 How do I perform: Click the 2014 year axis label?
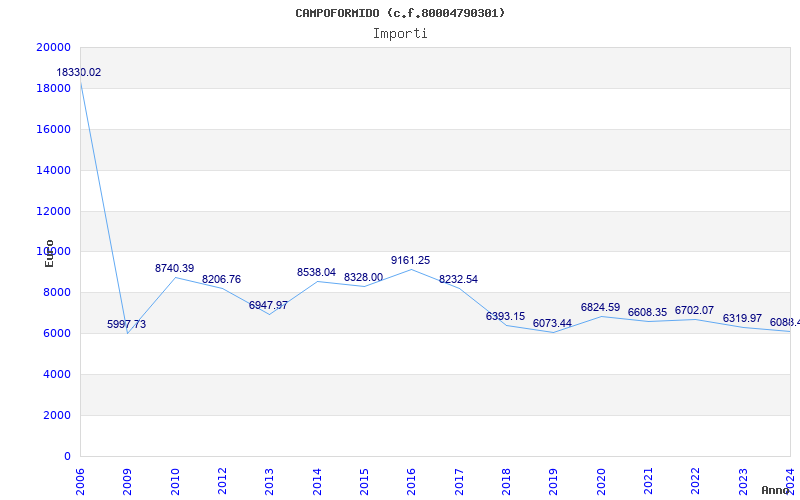[x=317, y=481]
